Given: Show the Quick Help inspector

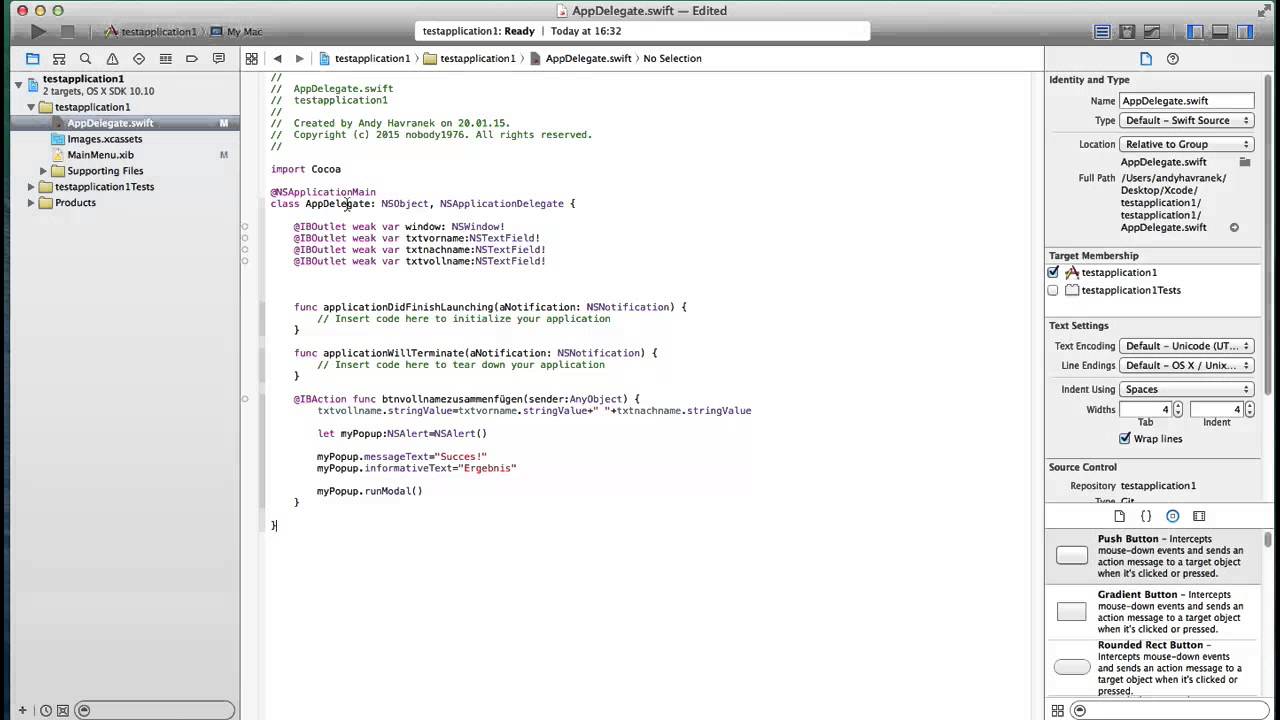Looking at the screenshot, I should [1173, 59].
